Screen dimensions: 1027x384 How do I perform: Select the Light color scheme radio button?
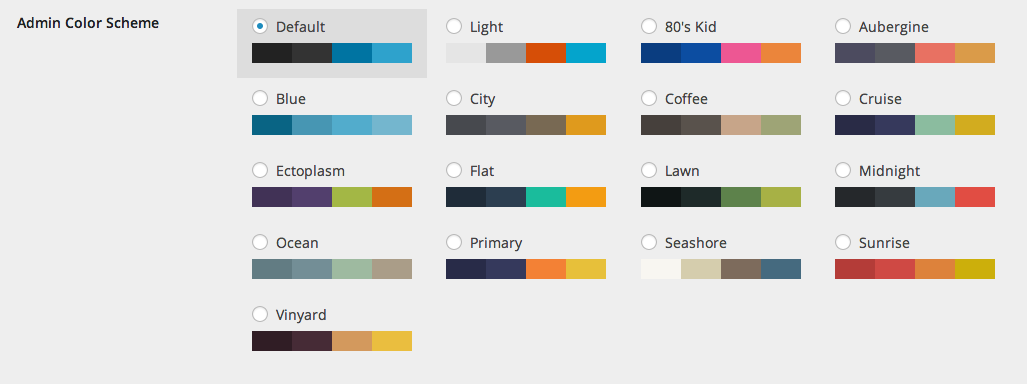(454, 26)
